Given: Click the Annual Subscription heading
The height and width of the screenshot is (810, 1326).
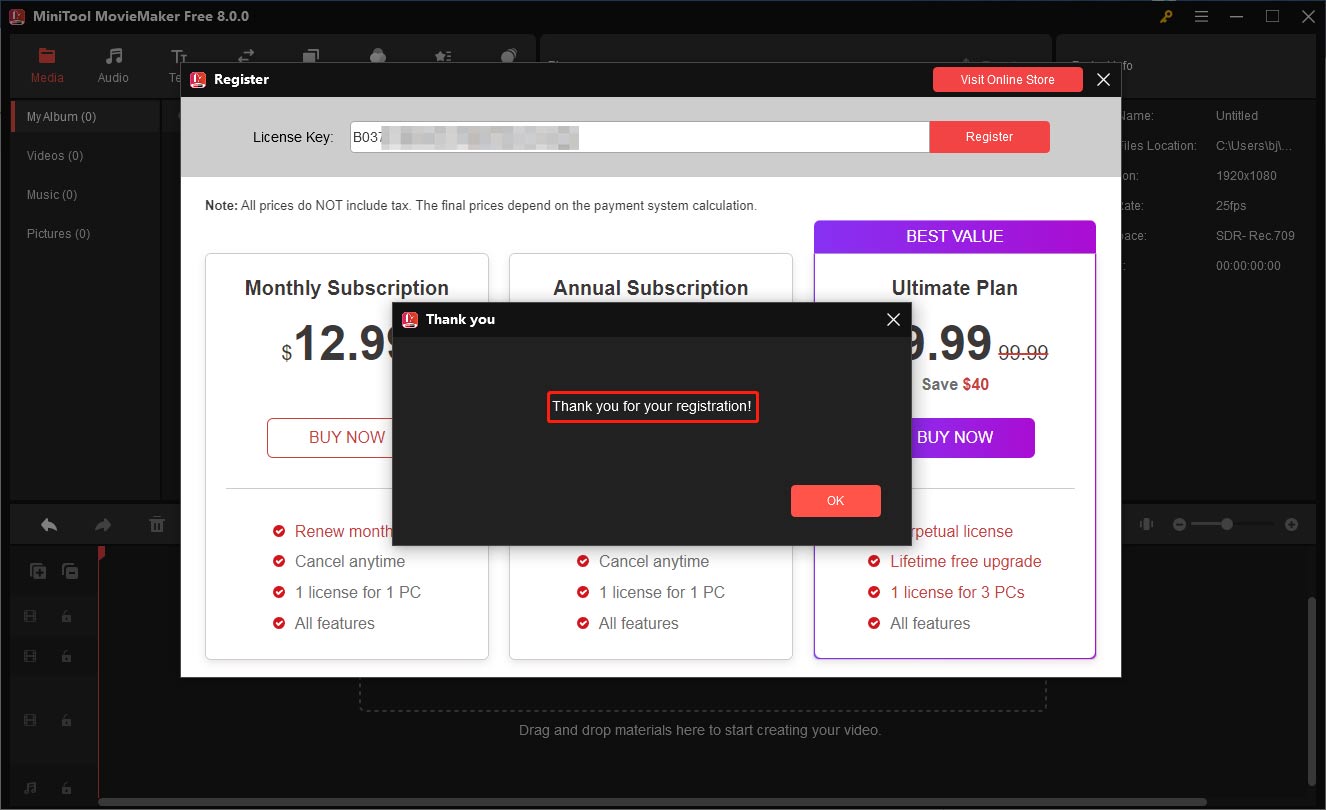Looking at the screenshot, I should (x=651, y=288).
